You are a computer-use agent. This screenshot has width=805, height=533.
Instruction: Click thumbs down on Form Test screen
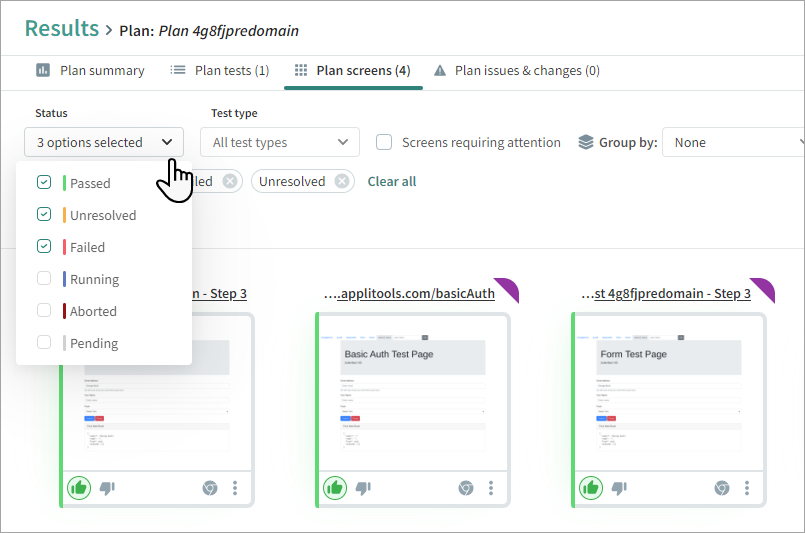coord(620,488)
